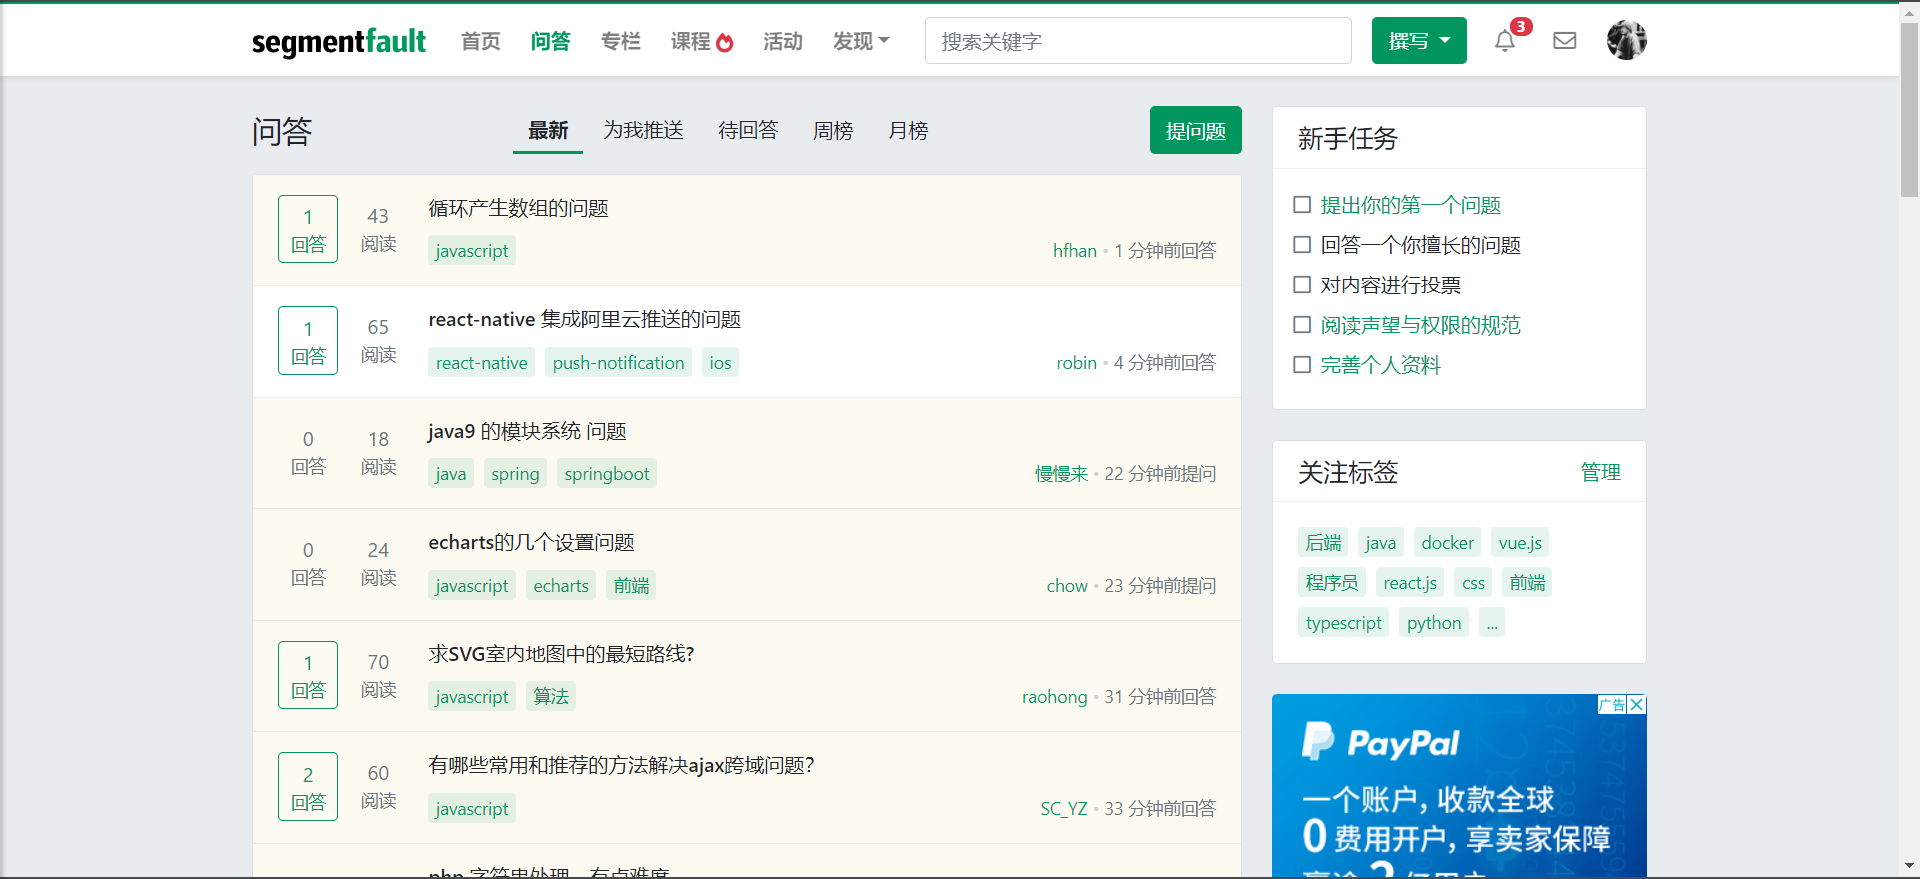Open user 慢慢来's profile
1920x879 pixels.
1061,474
